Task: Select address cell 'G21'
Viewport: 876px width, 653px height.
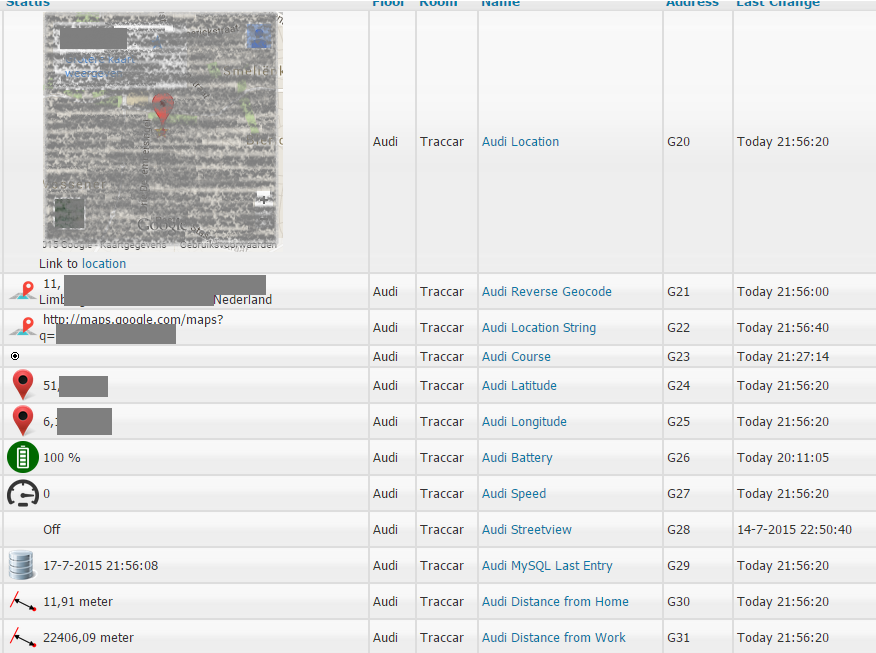Action: [x=678, y=292]
